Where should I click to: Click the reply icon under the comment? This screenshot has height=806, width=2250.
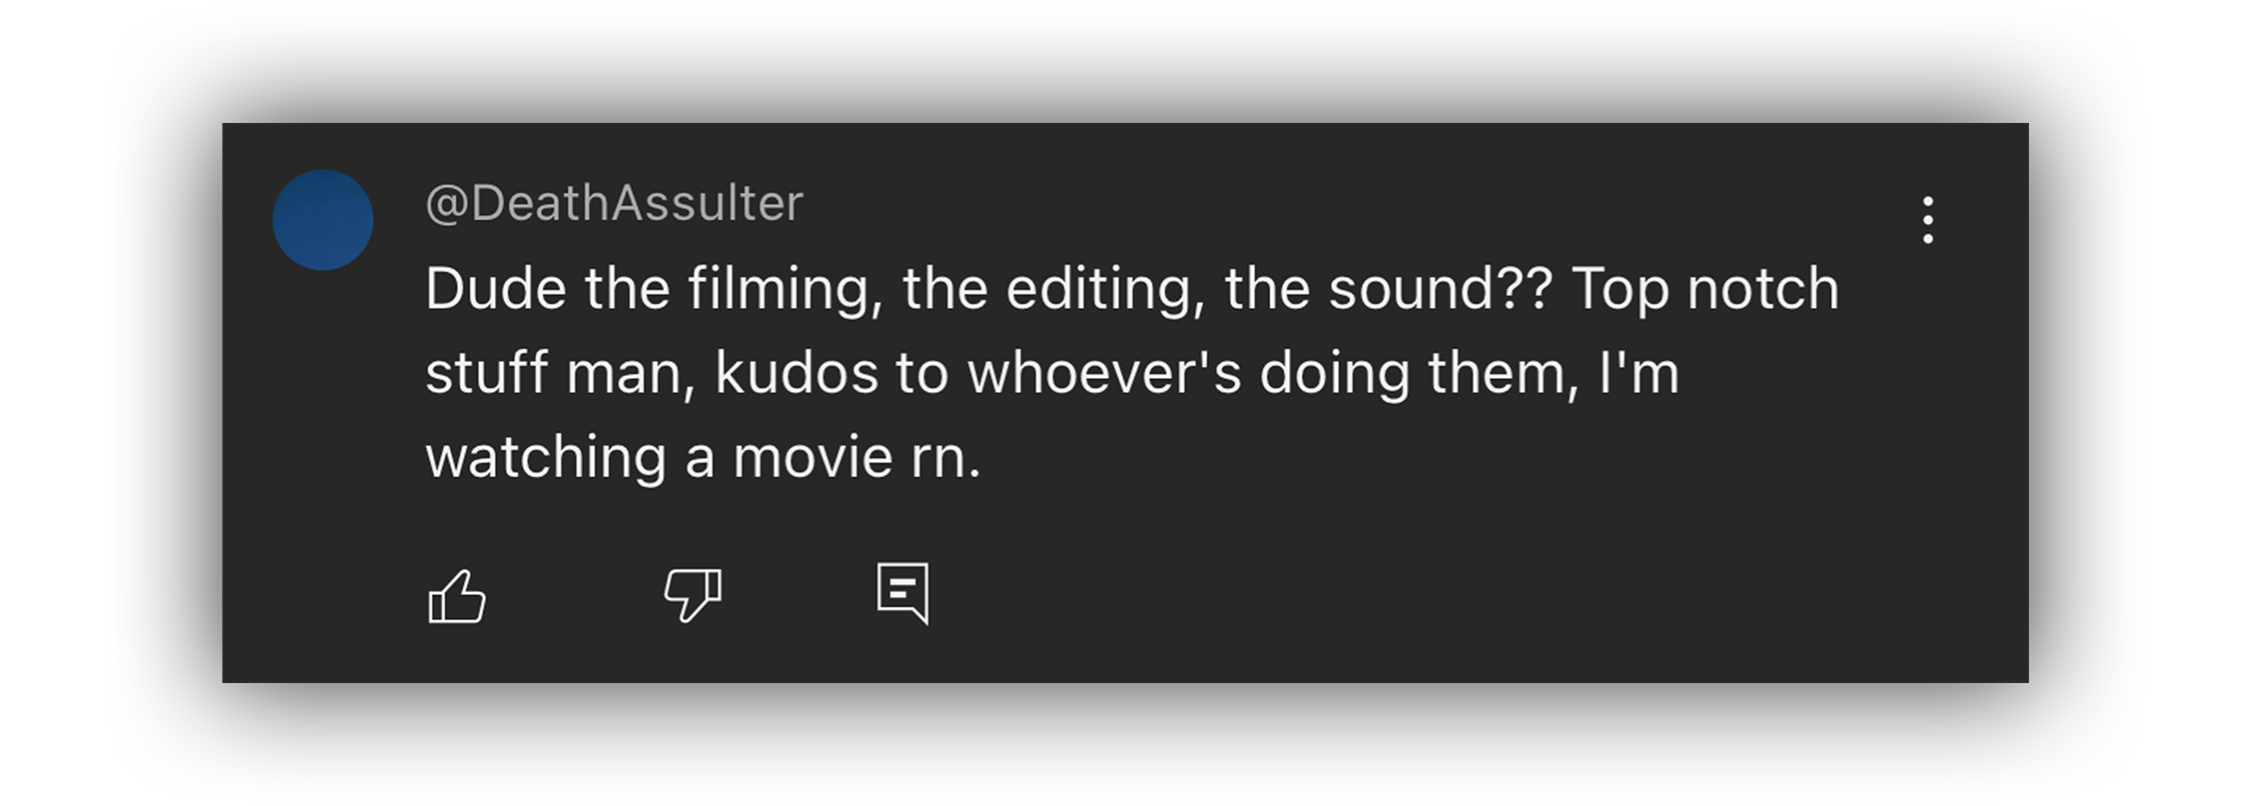[903, 593]
